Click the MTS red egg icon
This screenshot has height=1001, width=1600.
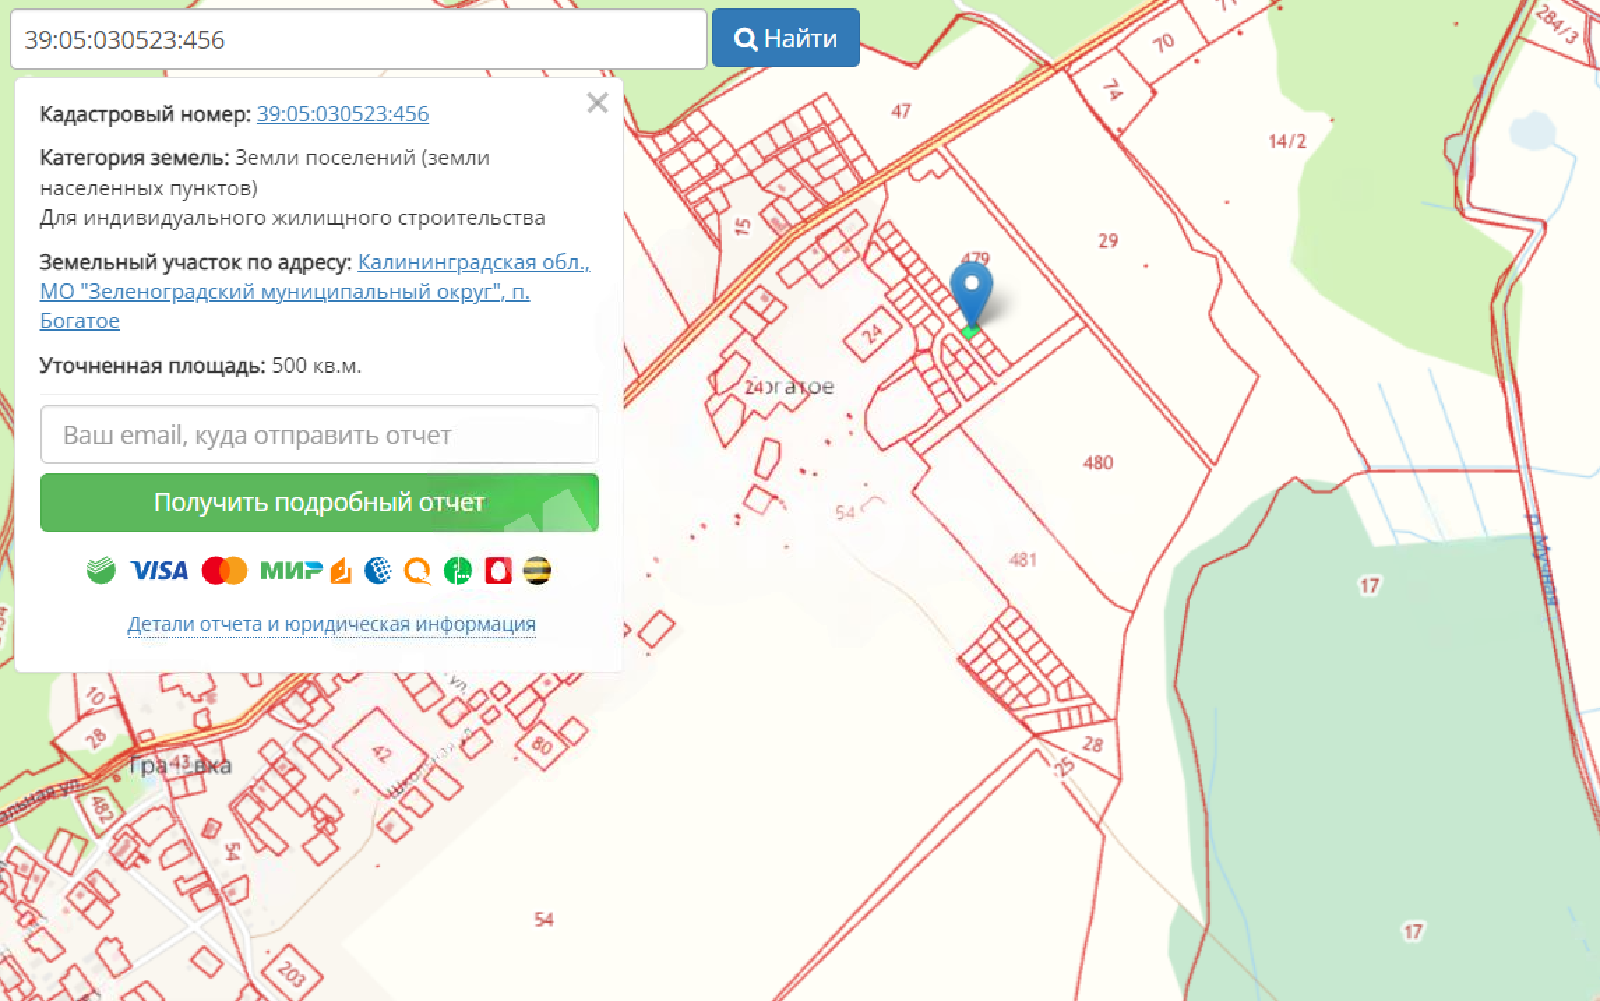coord(498,570)
